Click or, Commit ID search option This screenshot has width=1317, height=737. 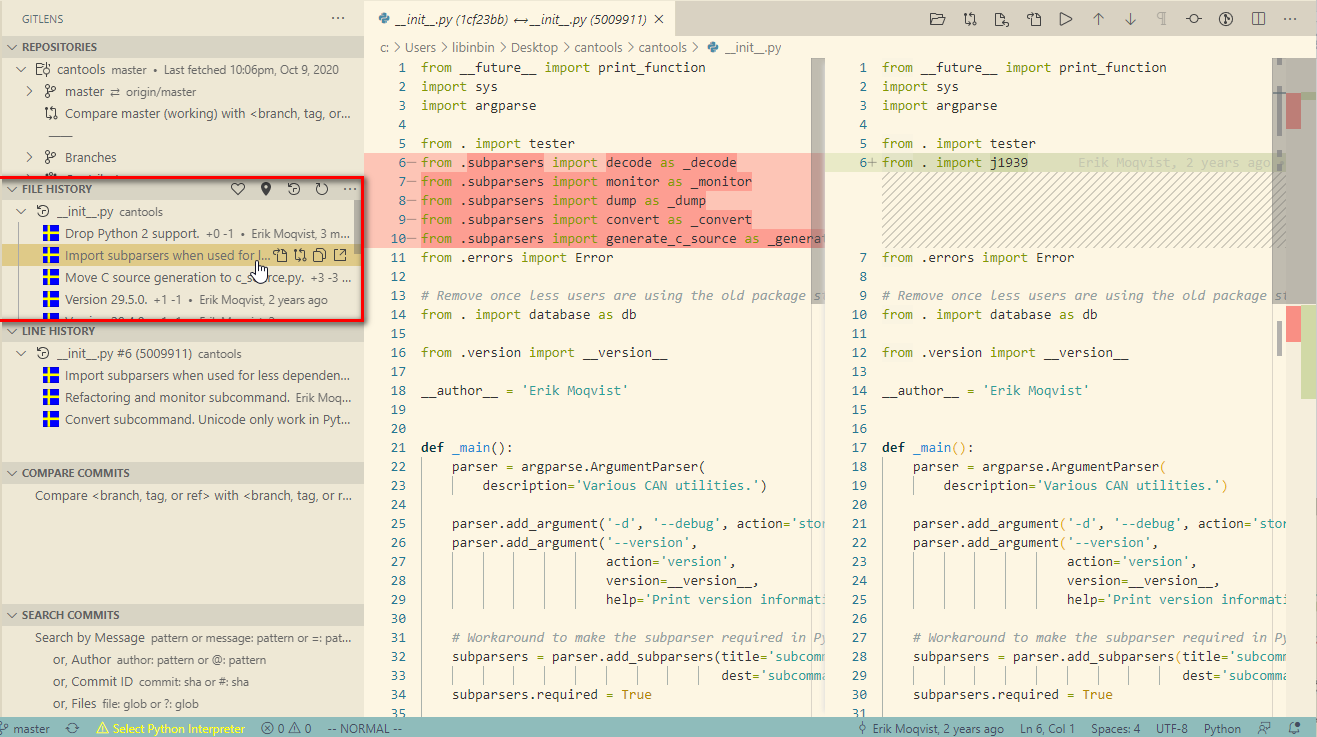(x=182, y=682)
